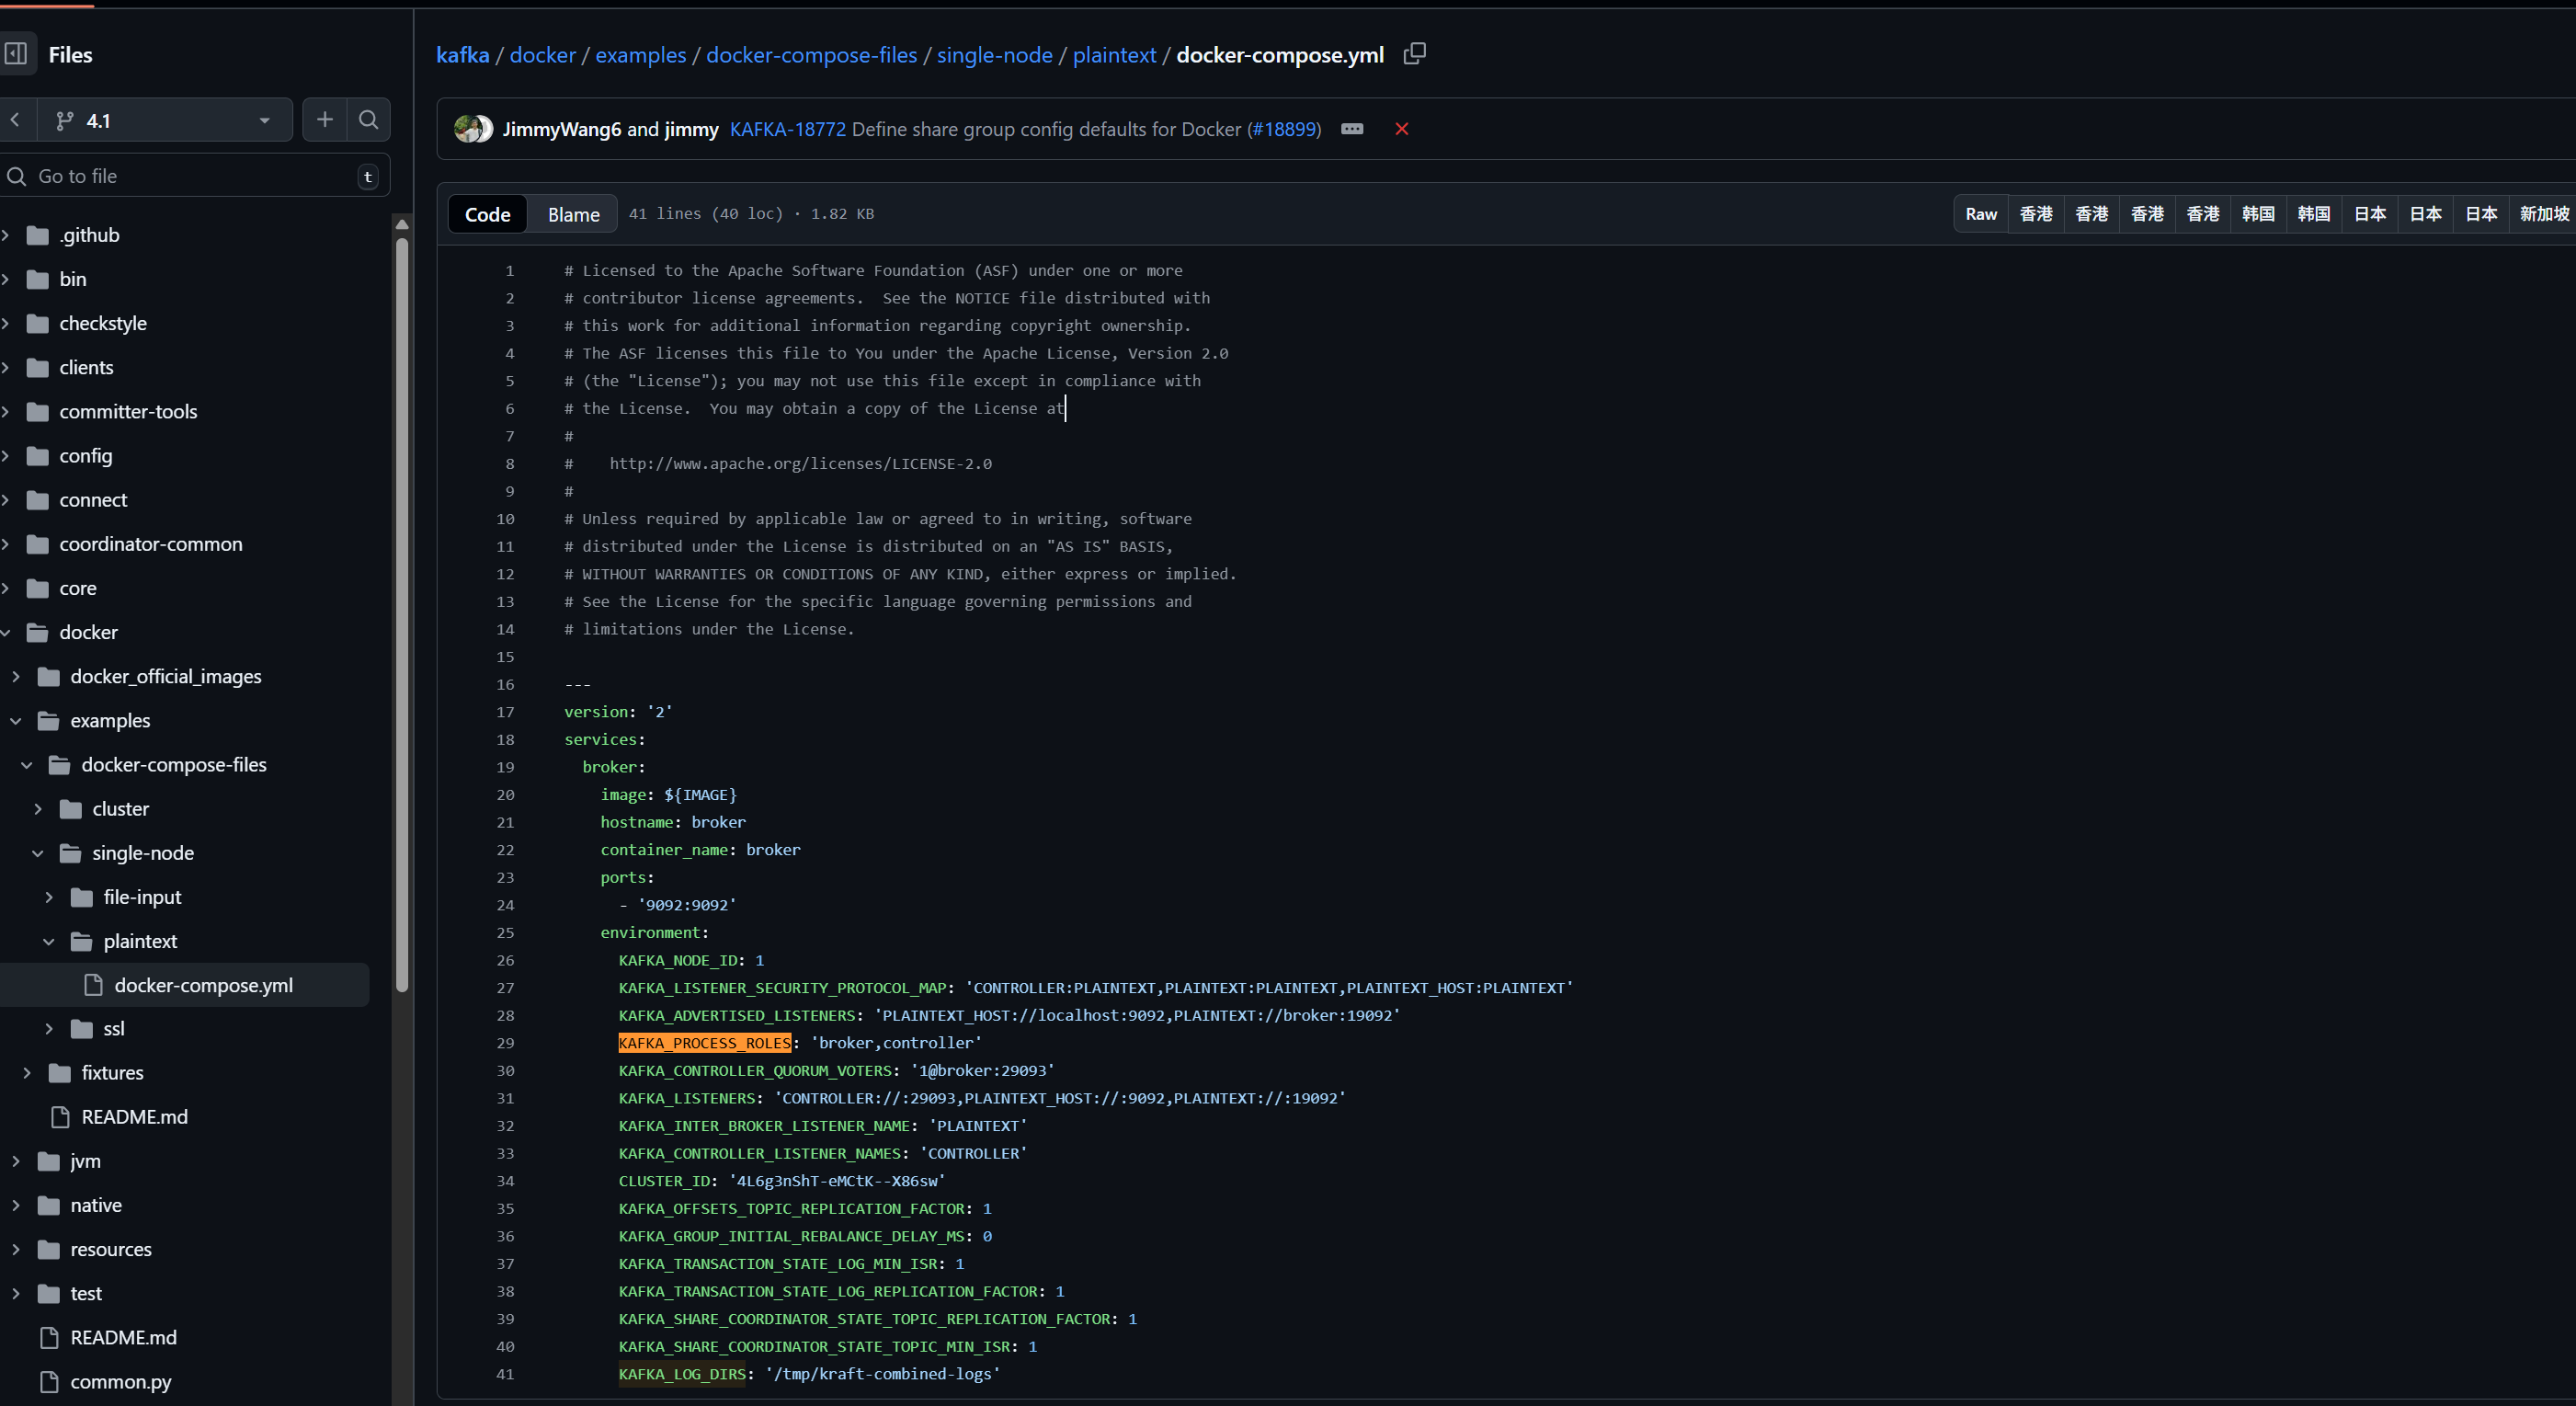Click the search files magnifier icon

click(x=368, y=120)
